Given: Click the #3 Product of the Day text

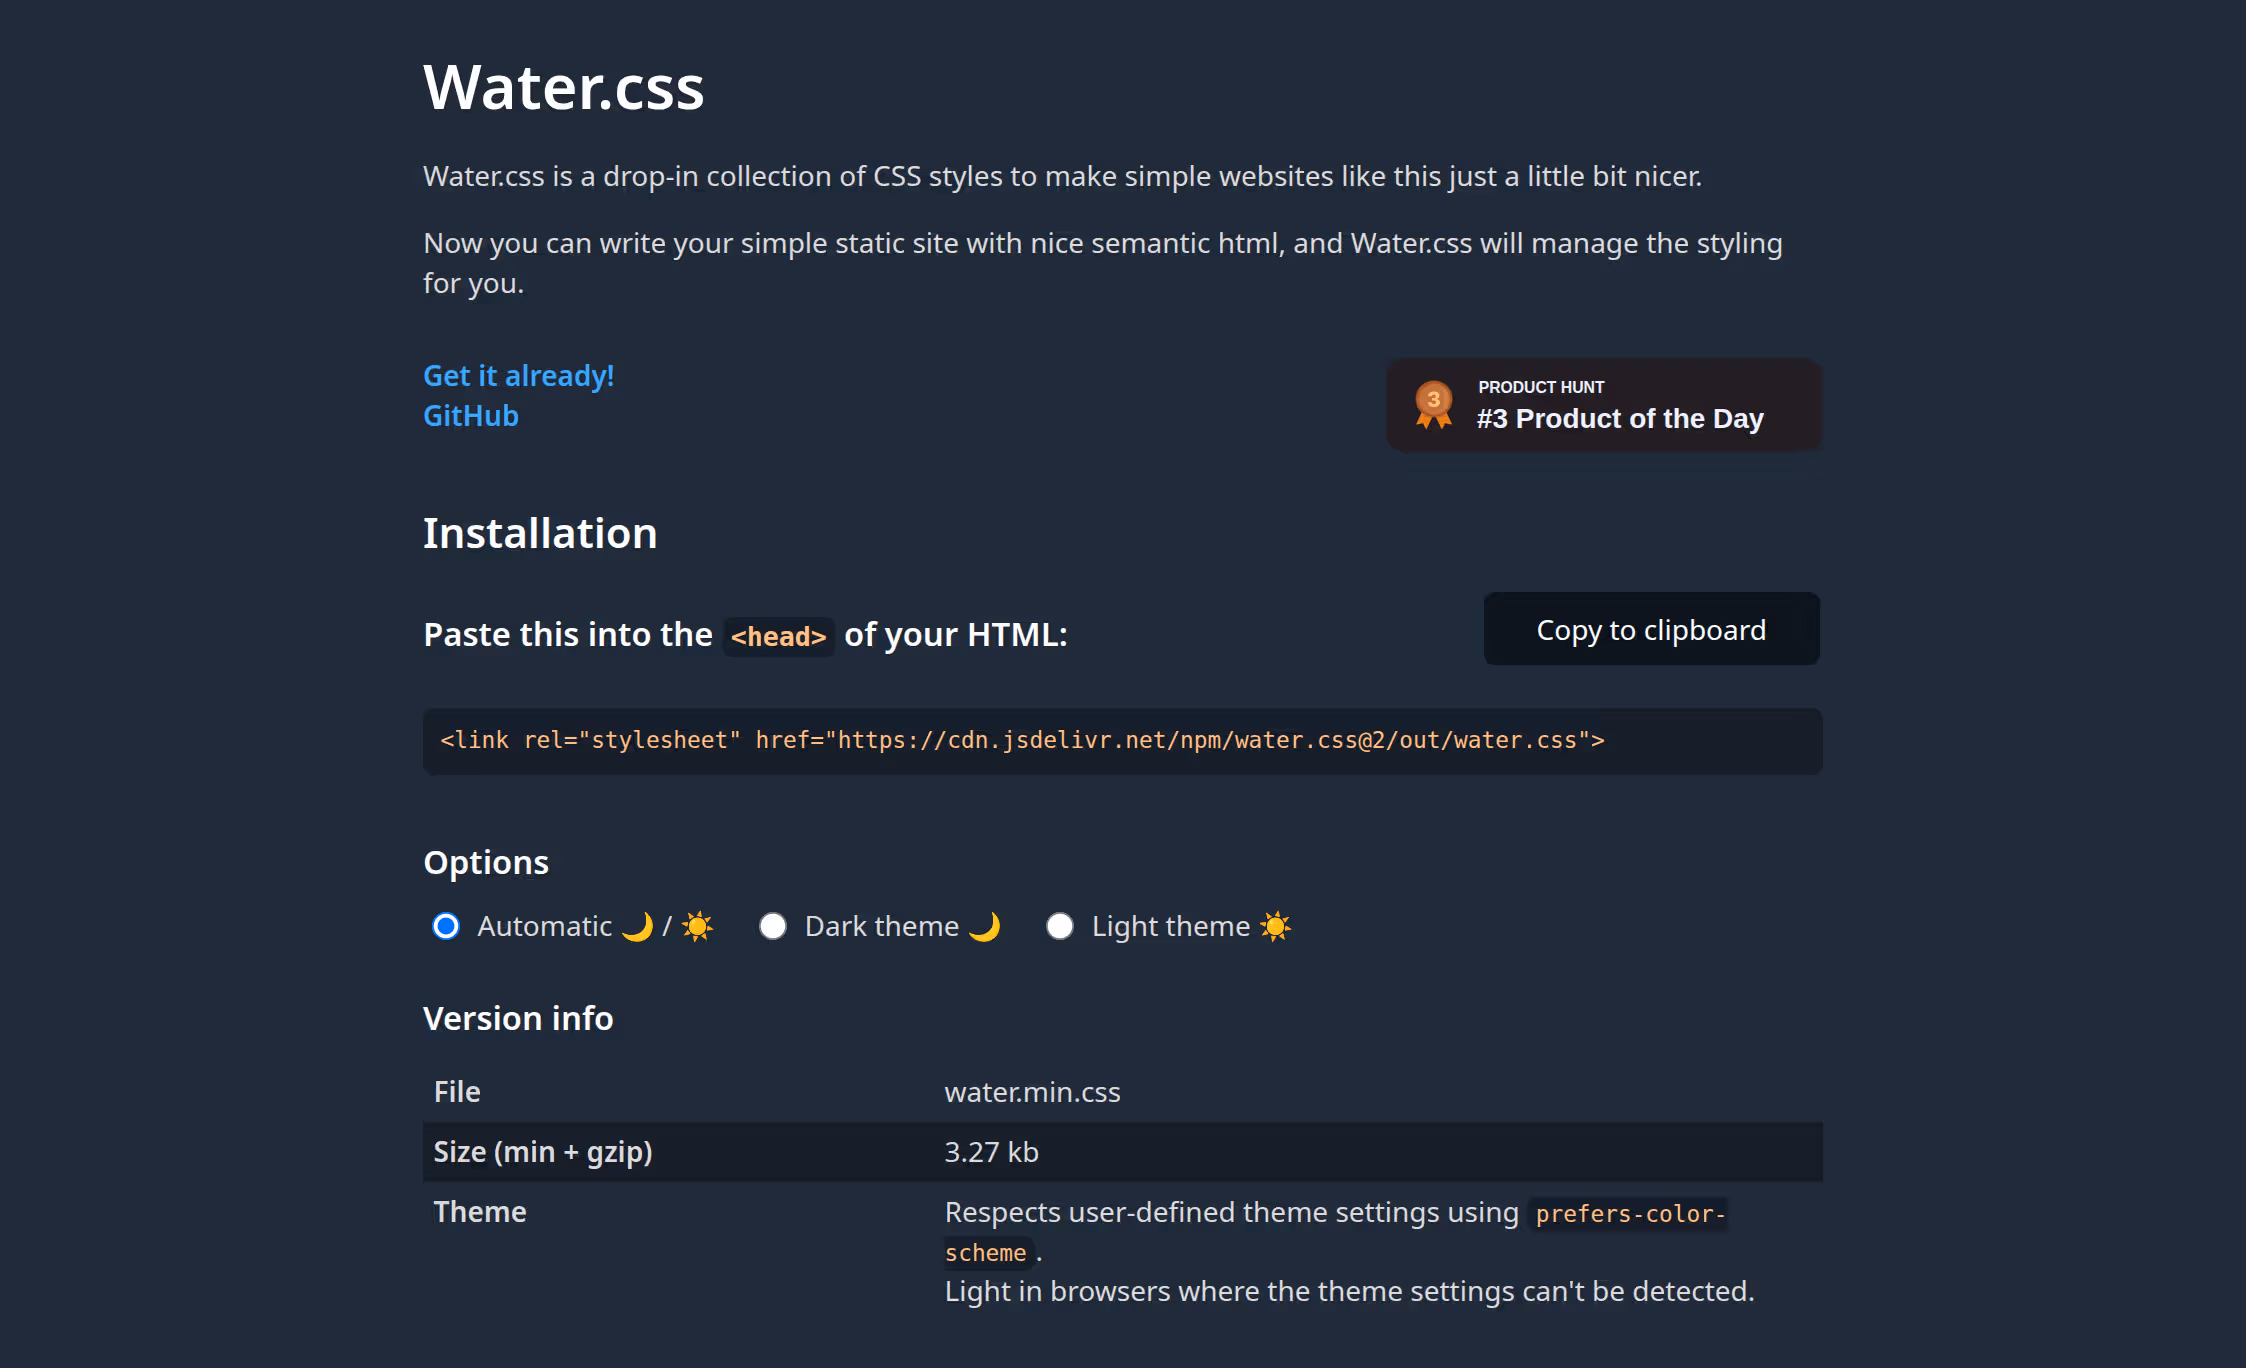Looking at the screenshot, I should [1620, 418].
